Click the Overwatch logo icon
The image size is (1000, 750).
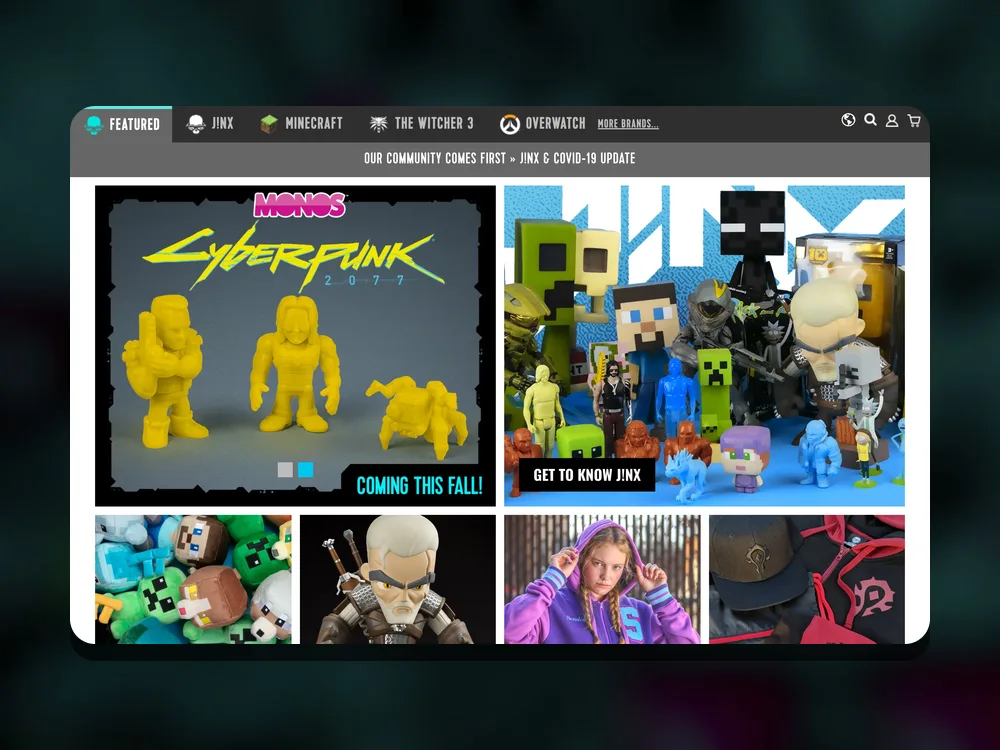[x=510, y=124]
